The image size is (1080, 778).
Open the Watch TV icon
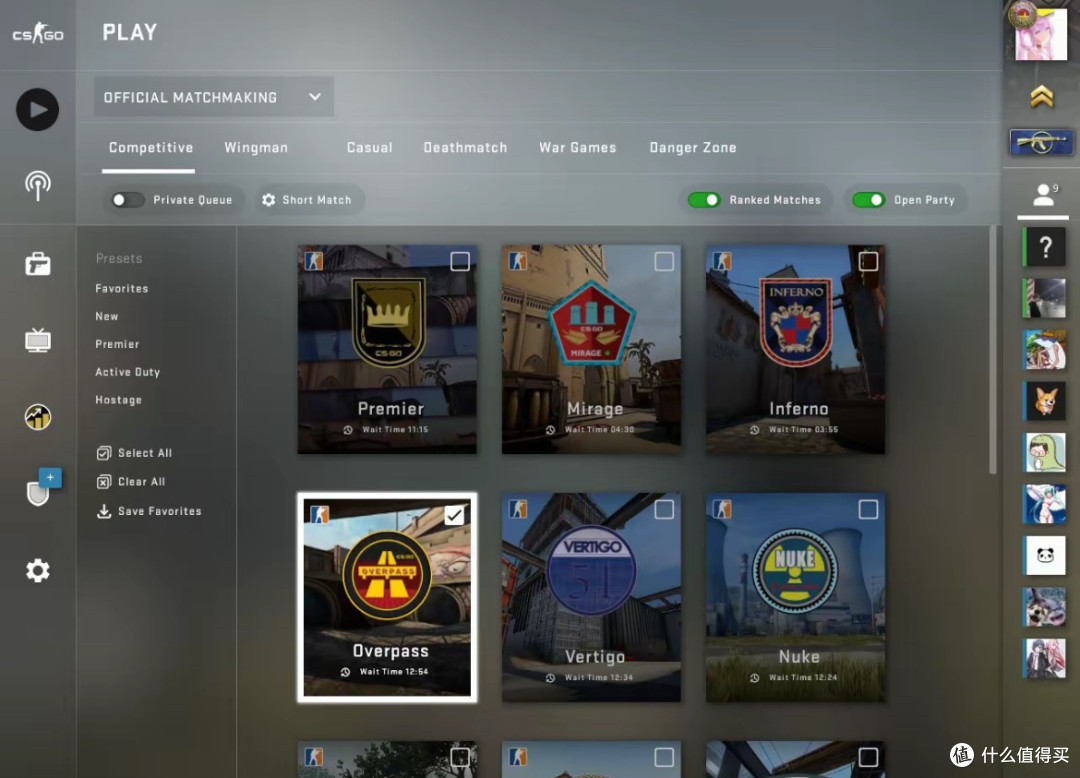tap(38, 340)
